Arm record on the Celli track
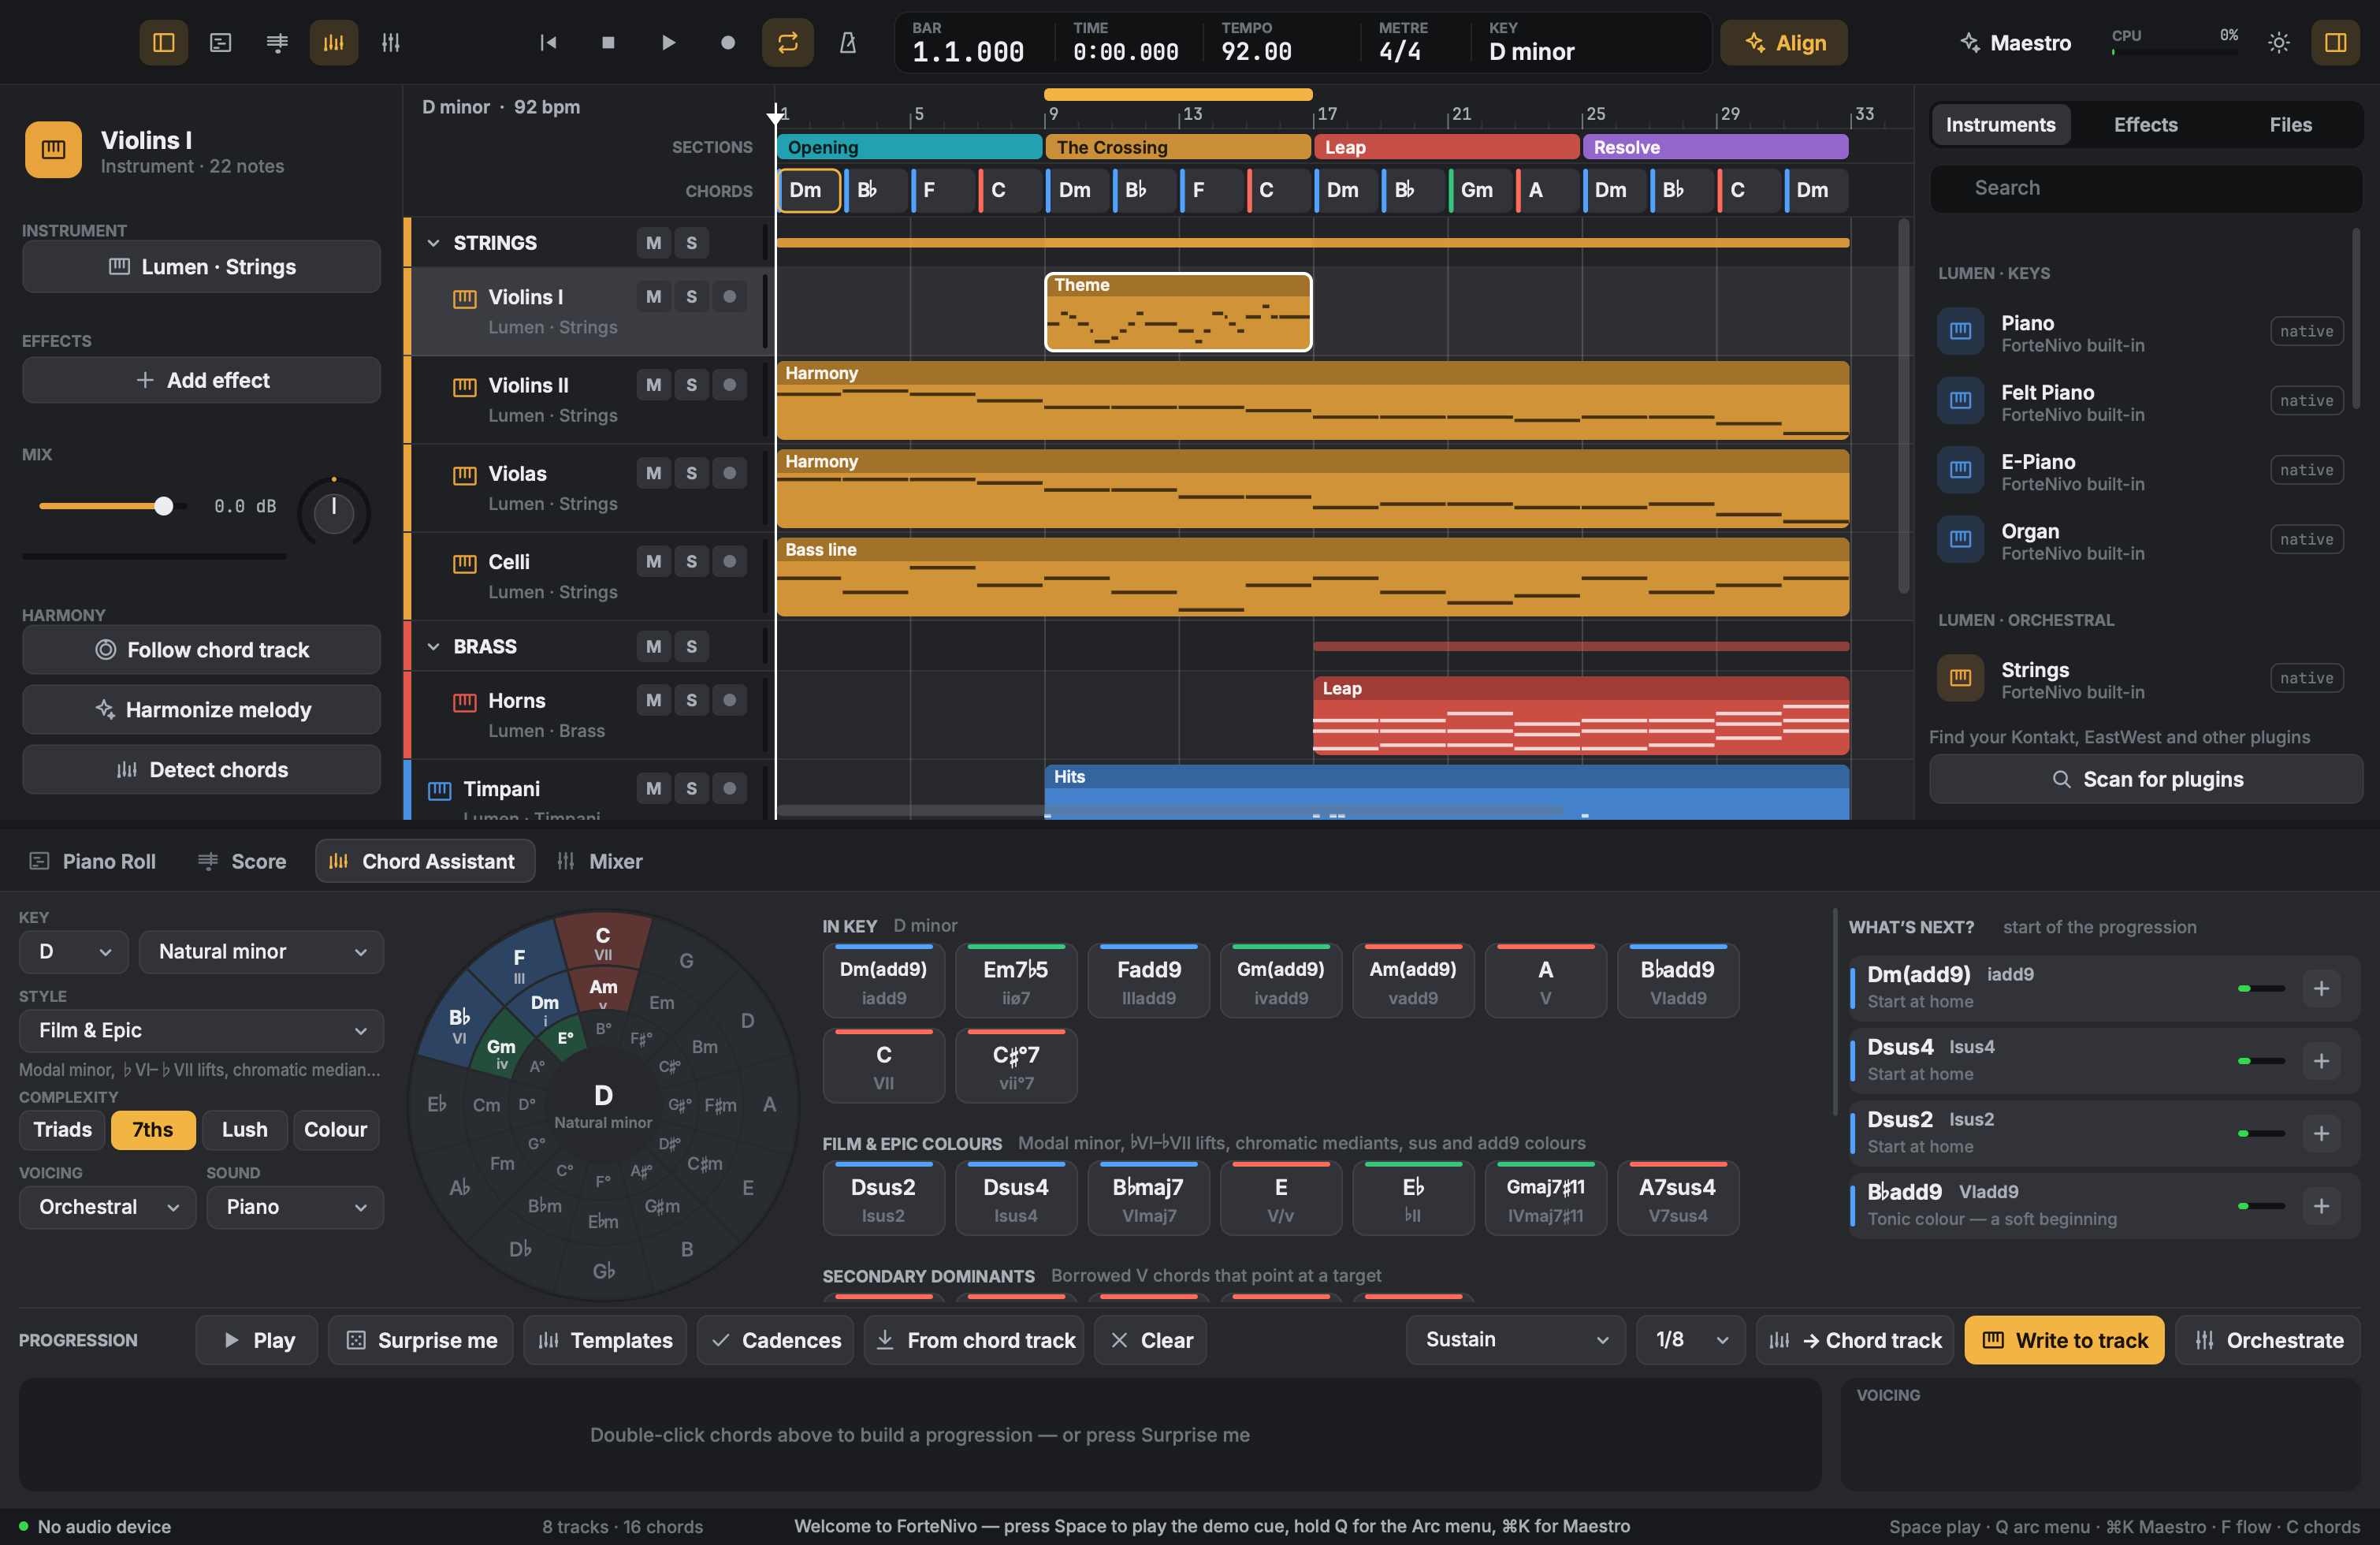 729,562
